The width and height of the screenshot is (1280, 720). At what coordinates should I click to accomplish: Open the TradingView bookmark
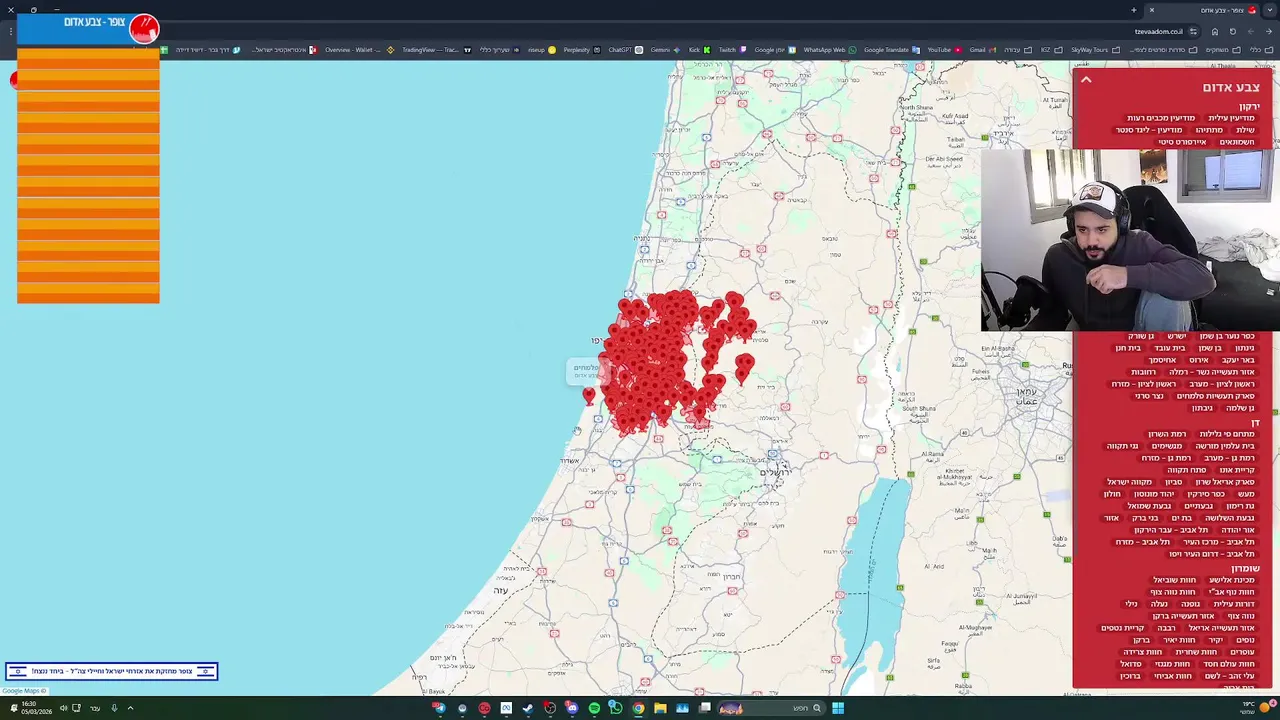436,50
